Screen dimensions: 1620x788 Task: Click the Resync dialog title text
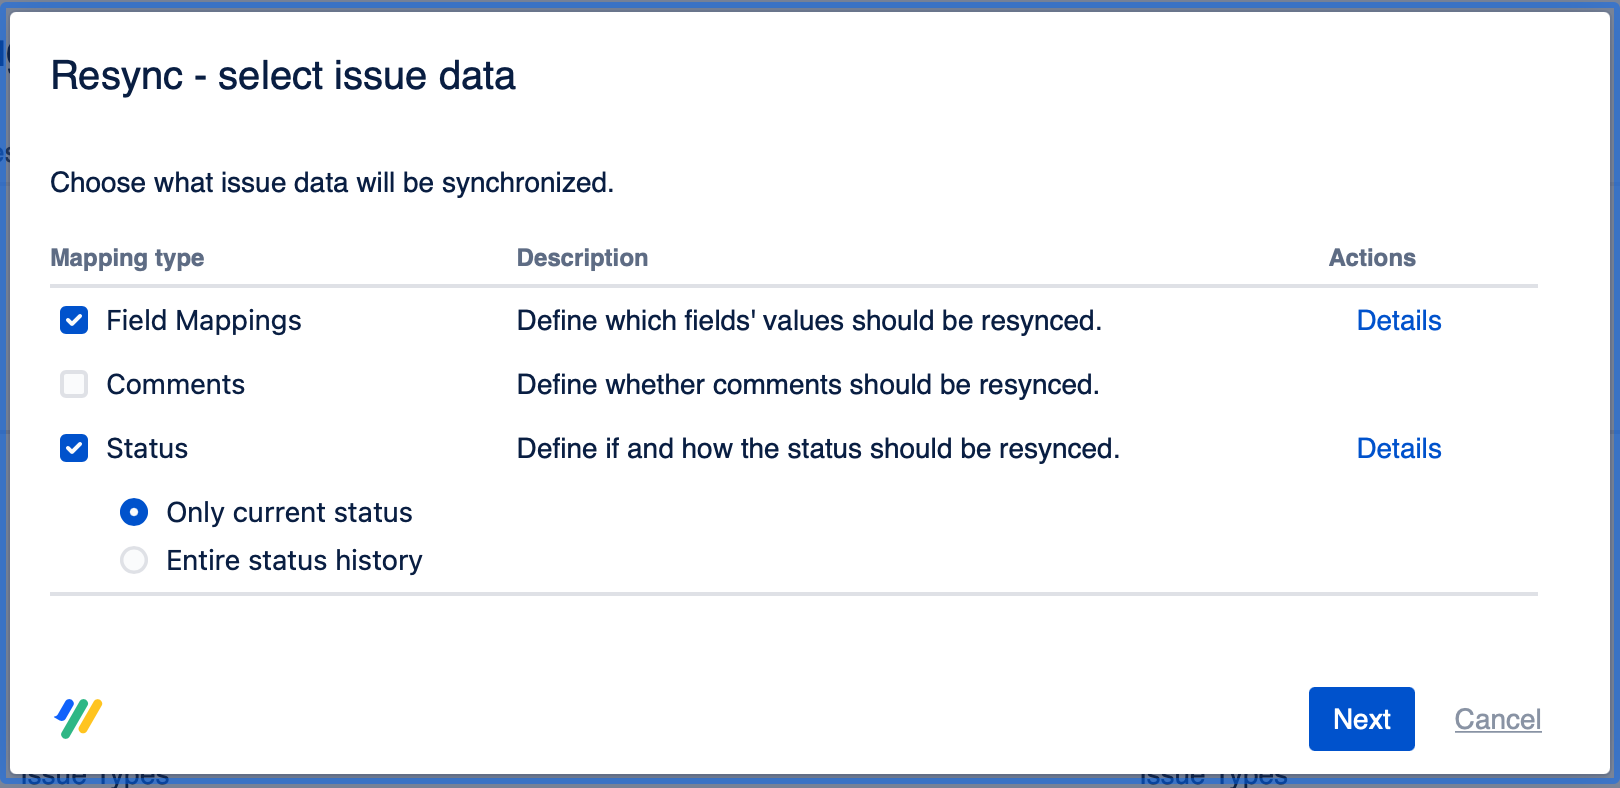(x=283, y=76)
